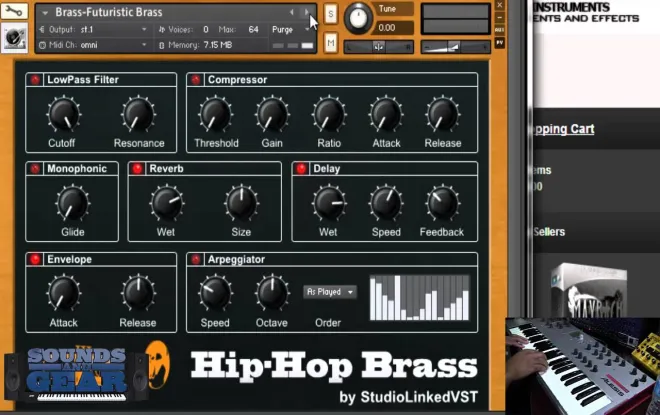
Task: Click the Tune value 0.00 field
Action: 393,28
